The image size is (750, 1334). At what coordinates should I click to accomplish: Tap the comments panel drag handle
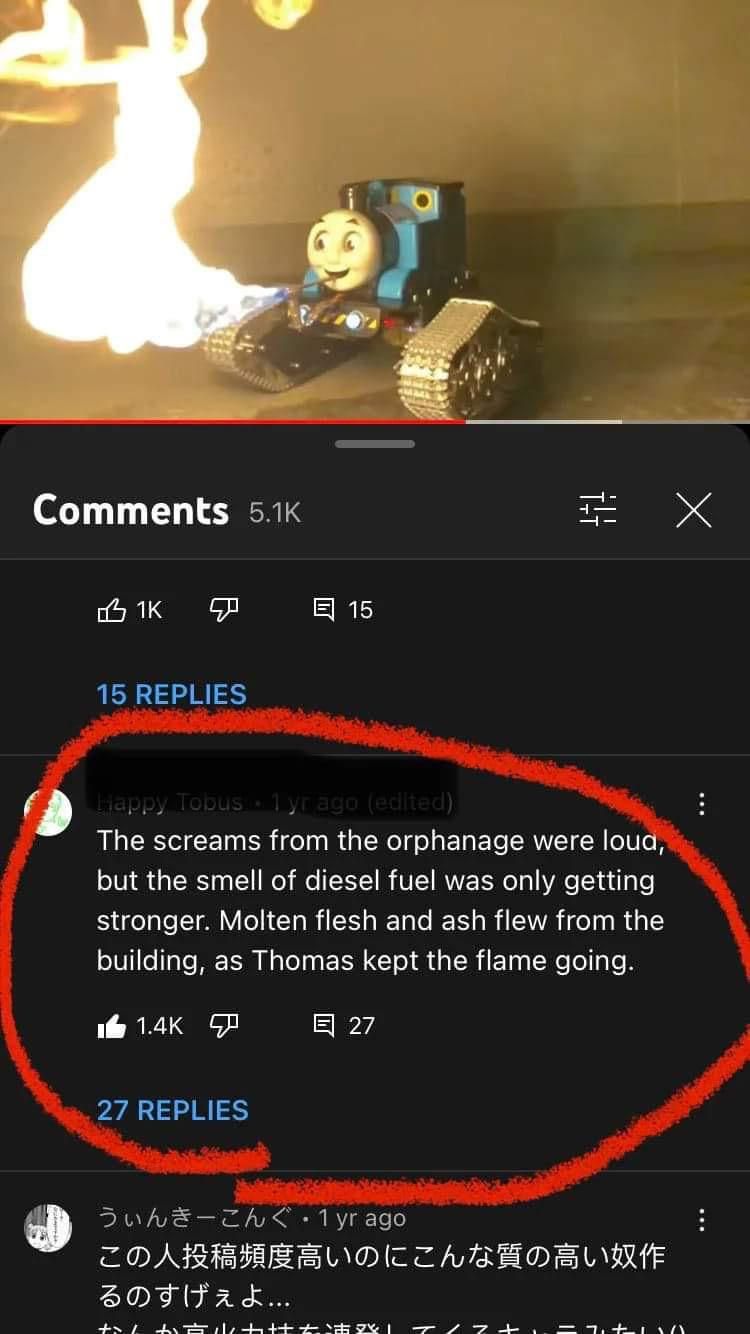375,444
